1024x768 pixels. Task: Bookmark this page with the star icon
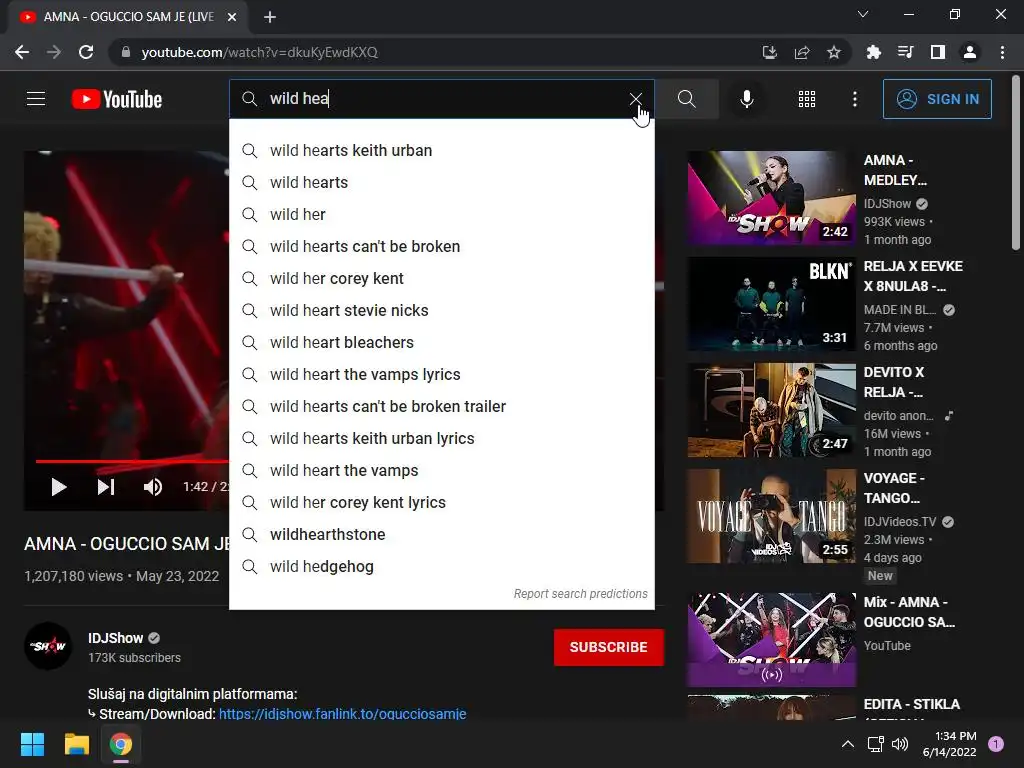pos(834,52)
